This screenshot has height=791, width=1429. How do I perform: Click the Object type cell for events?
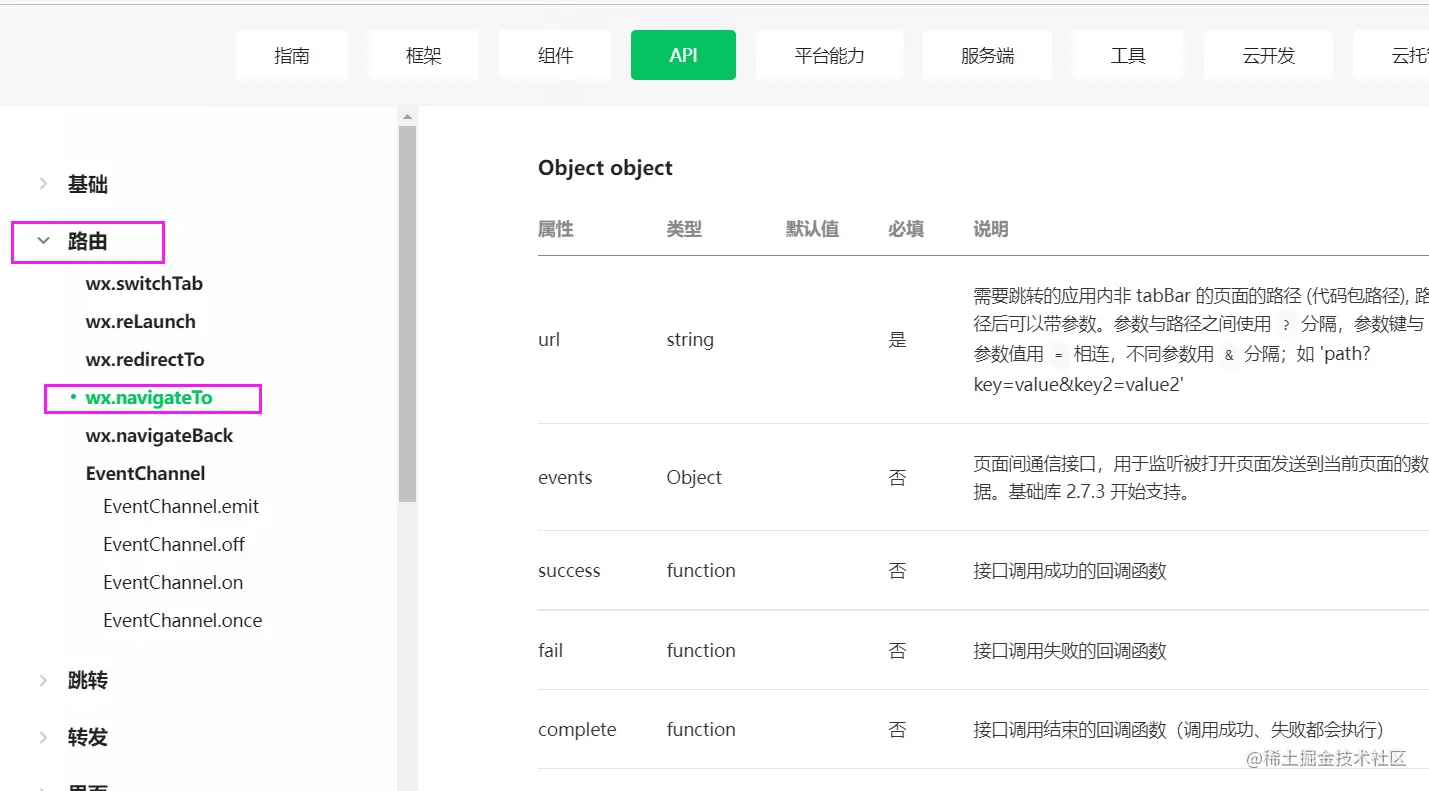pyautogui.click(x=694, y=478)
